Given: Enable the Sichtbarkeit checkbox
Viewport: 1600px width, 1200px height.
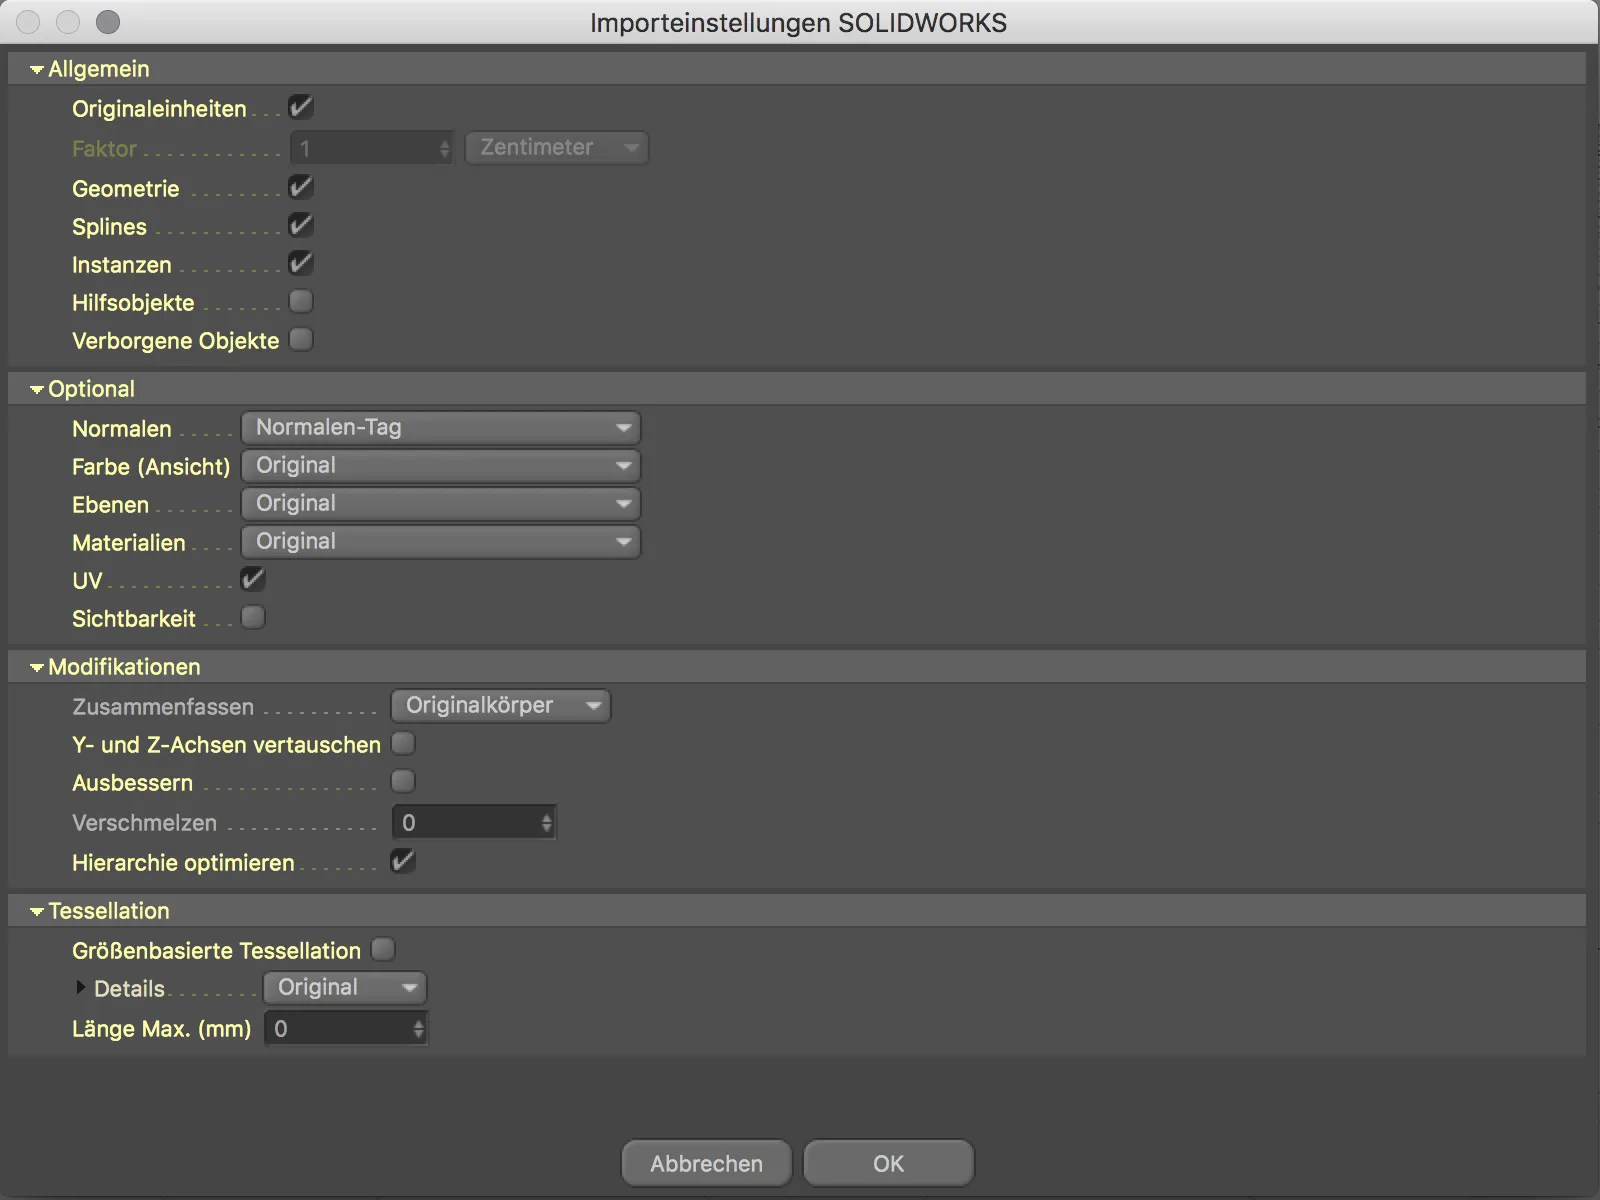Looking at the screenshot, I should [253, 617].
